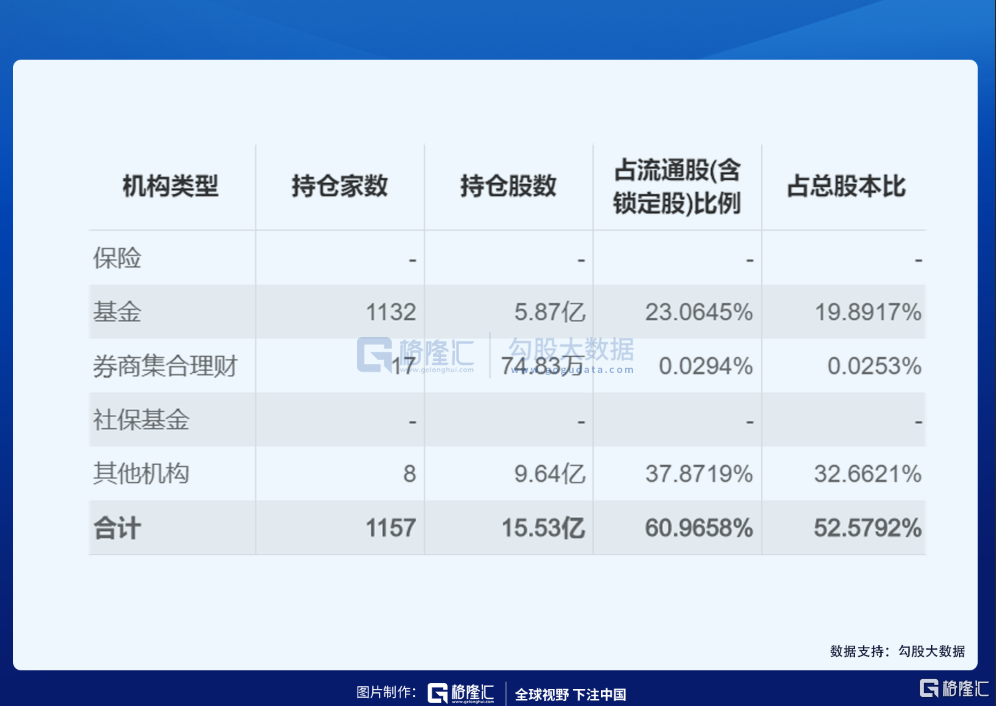The height and width of the screenshot is (706, 996).
Task: Select the 15.53亿 total shares cell
Action: pyautogui.click(x=543, y=528)
